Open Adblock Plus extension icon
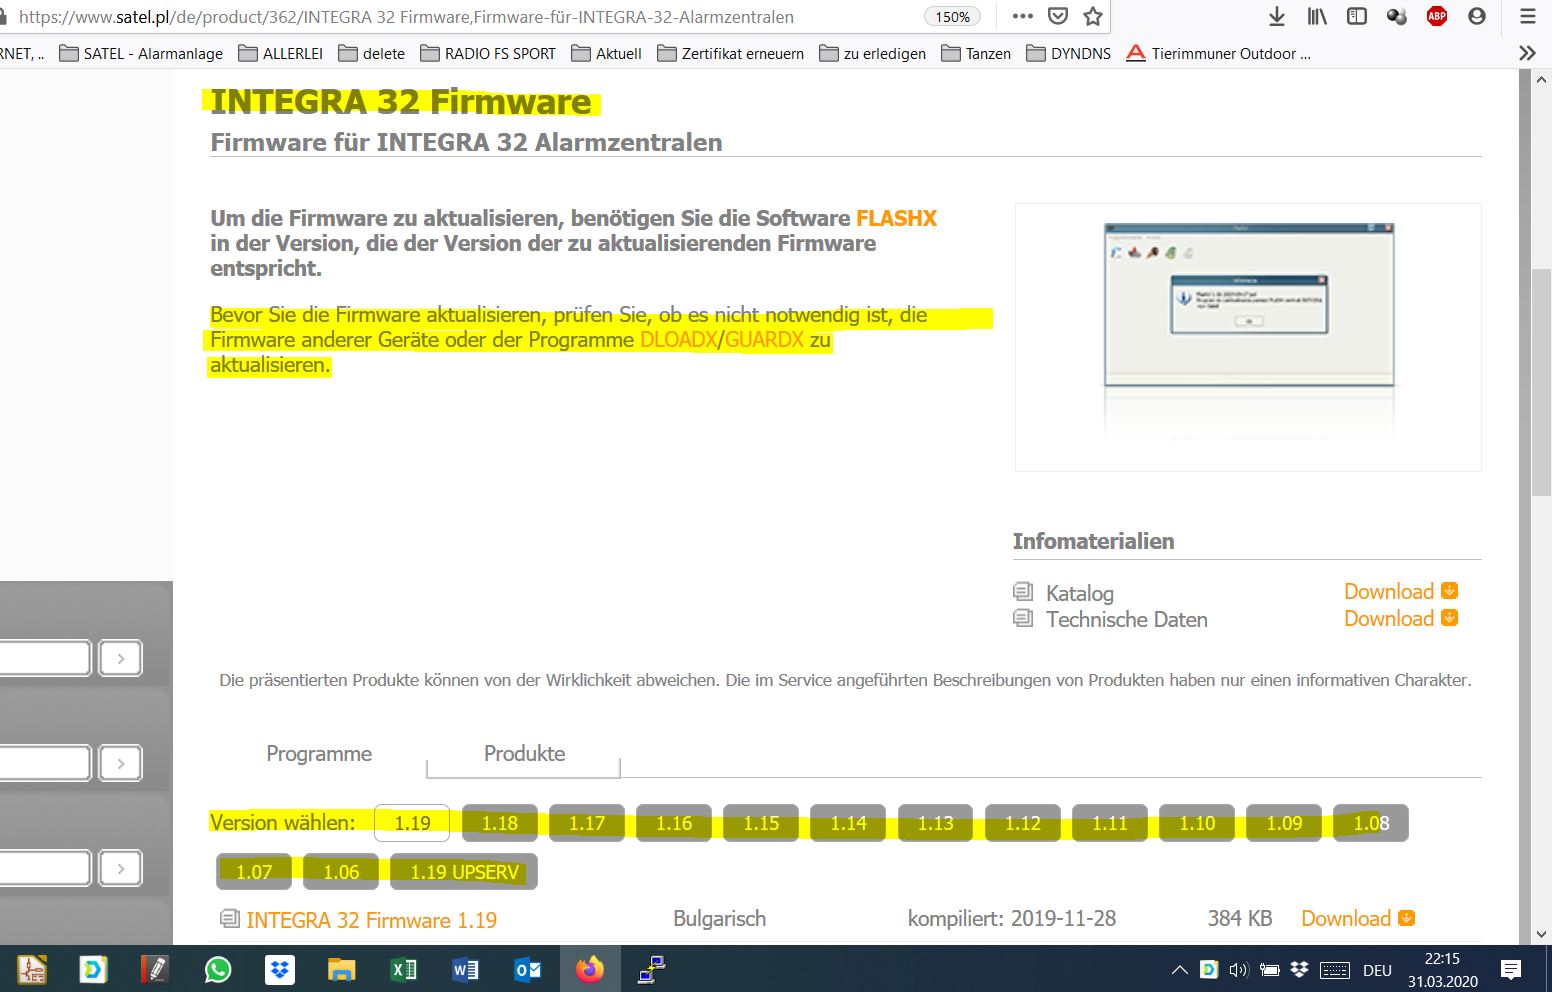Screen dimensions: 1552x992 1437,16
